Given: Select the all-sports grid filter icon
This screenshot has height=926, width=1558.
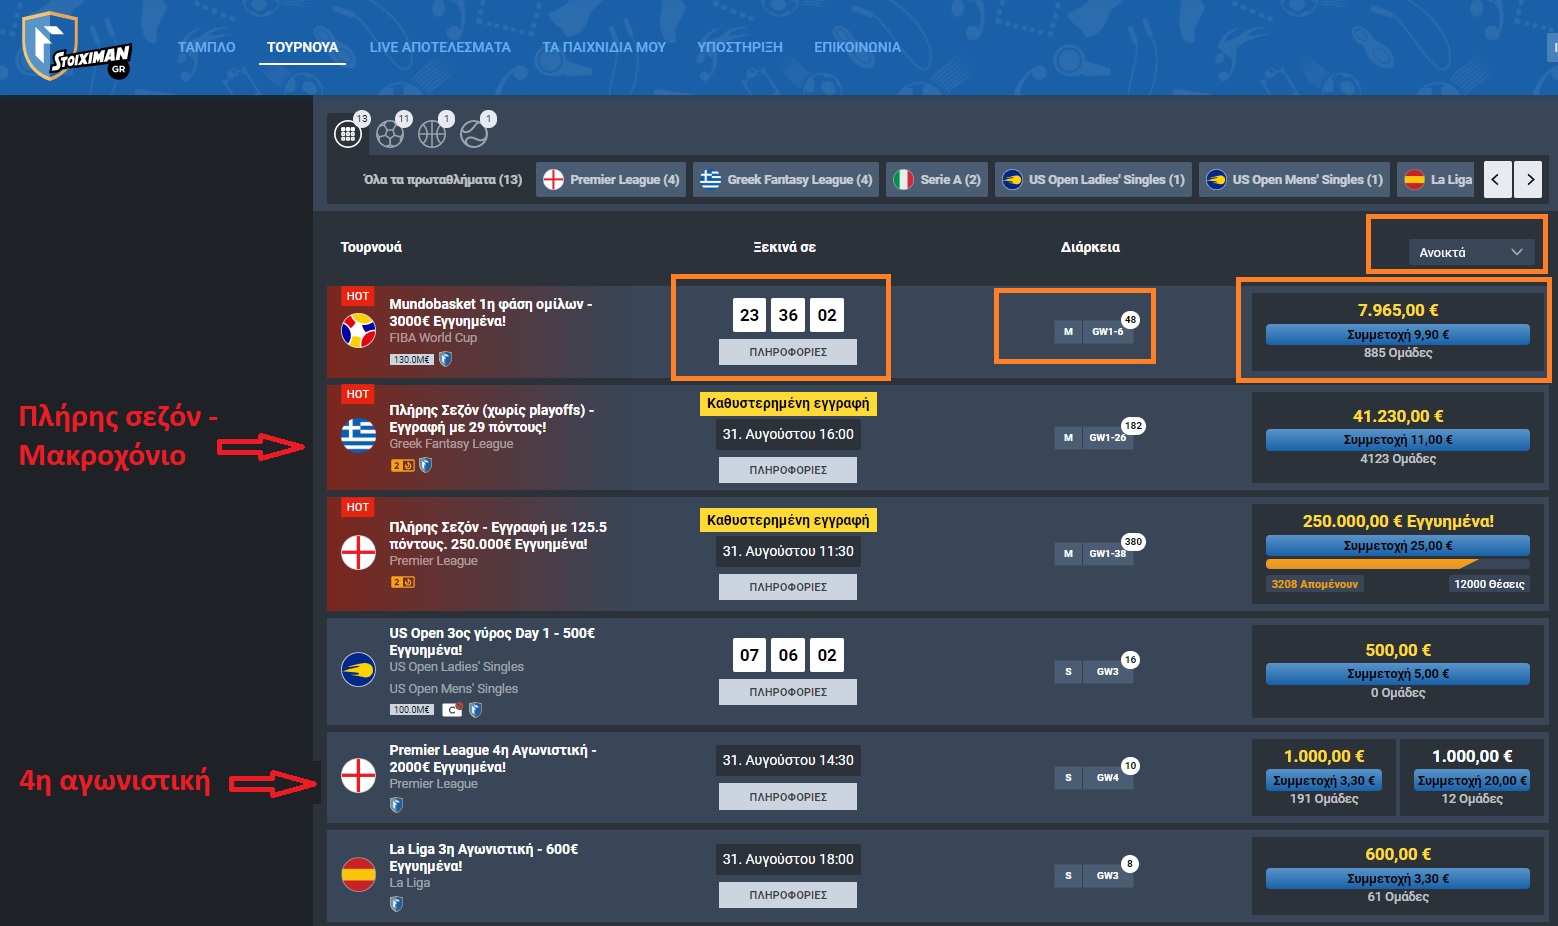Looking at the screenshot, I should 348,133.
